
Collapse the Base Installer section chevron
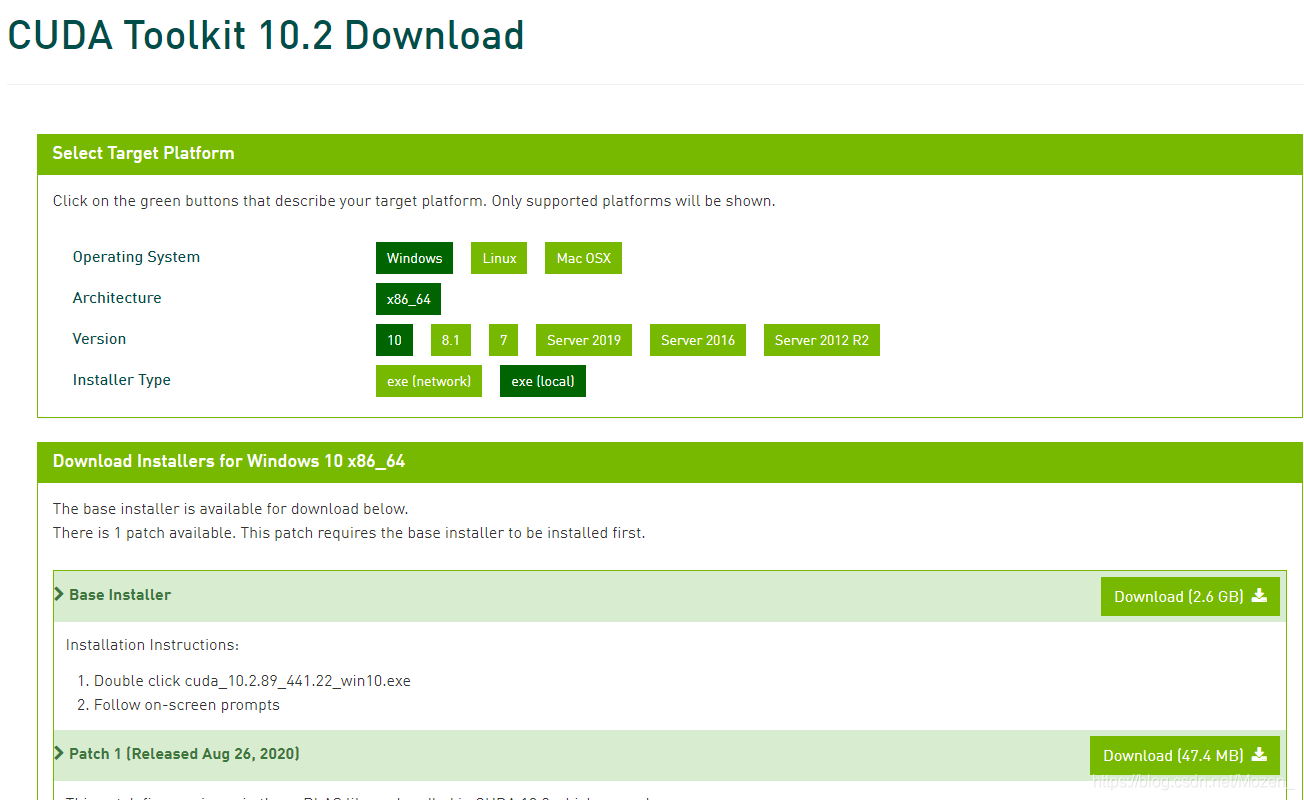pyautogui.click(x=59, y=595)
